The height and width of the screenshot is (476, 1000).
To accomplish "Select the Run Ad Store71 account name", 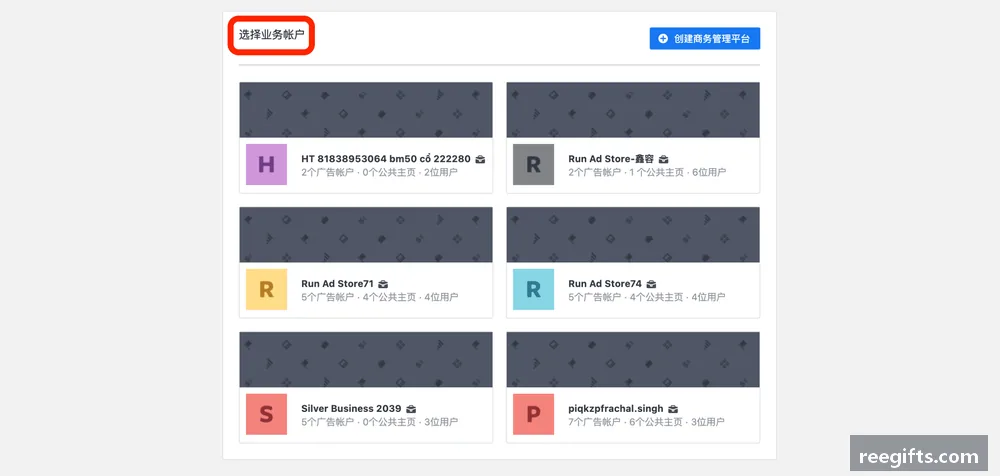I will coord(337,284).
